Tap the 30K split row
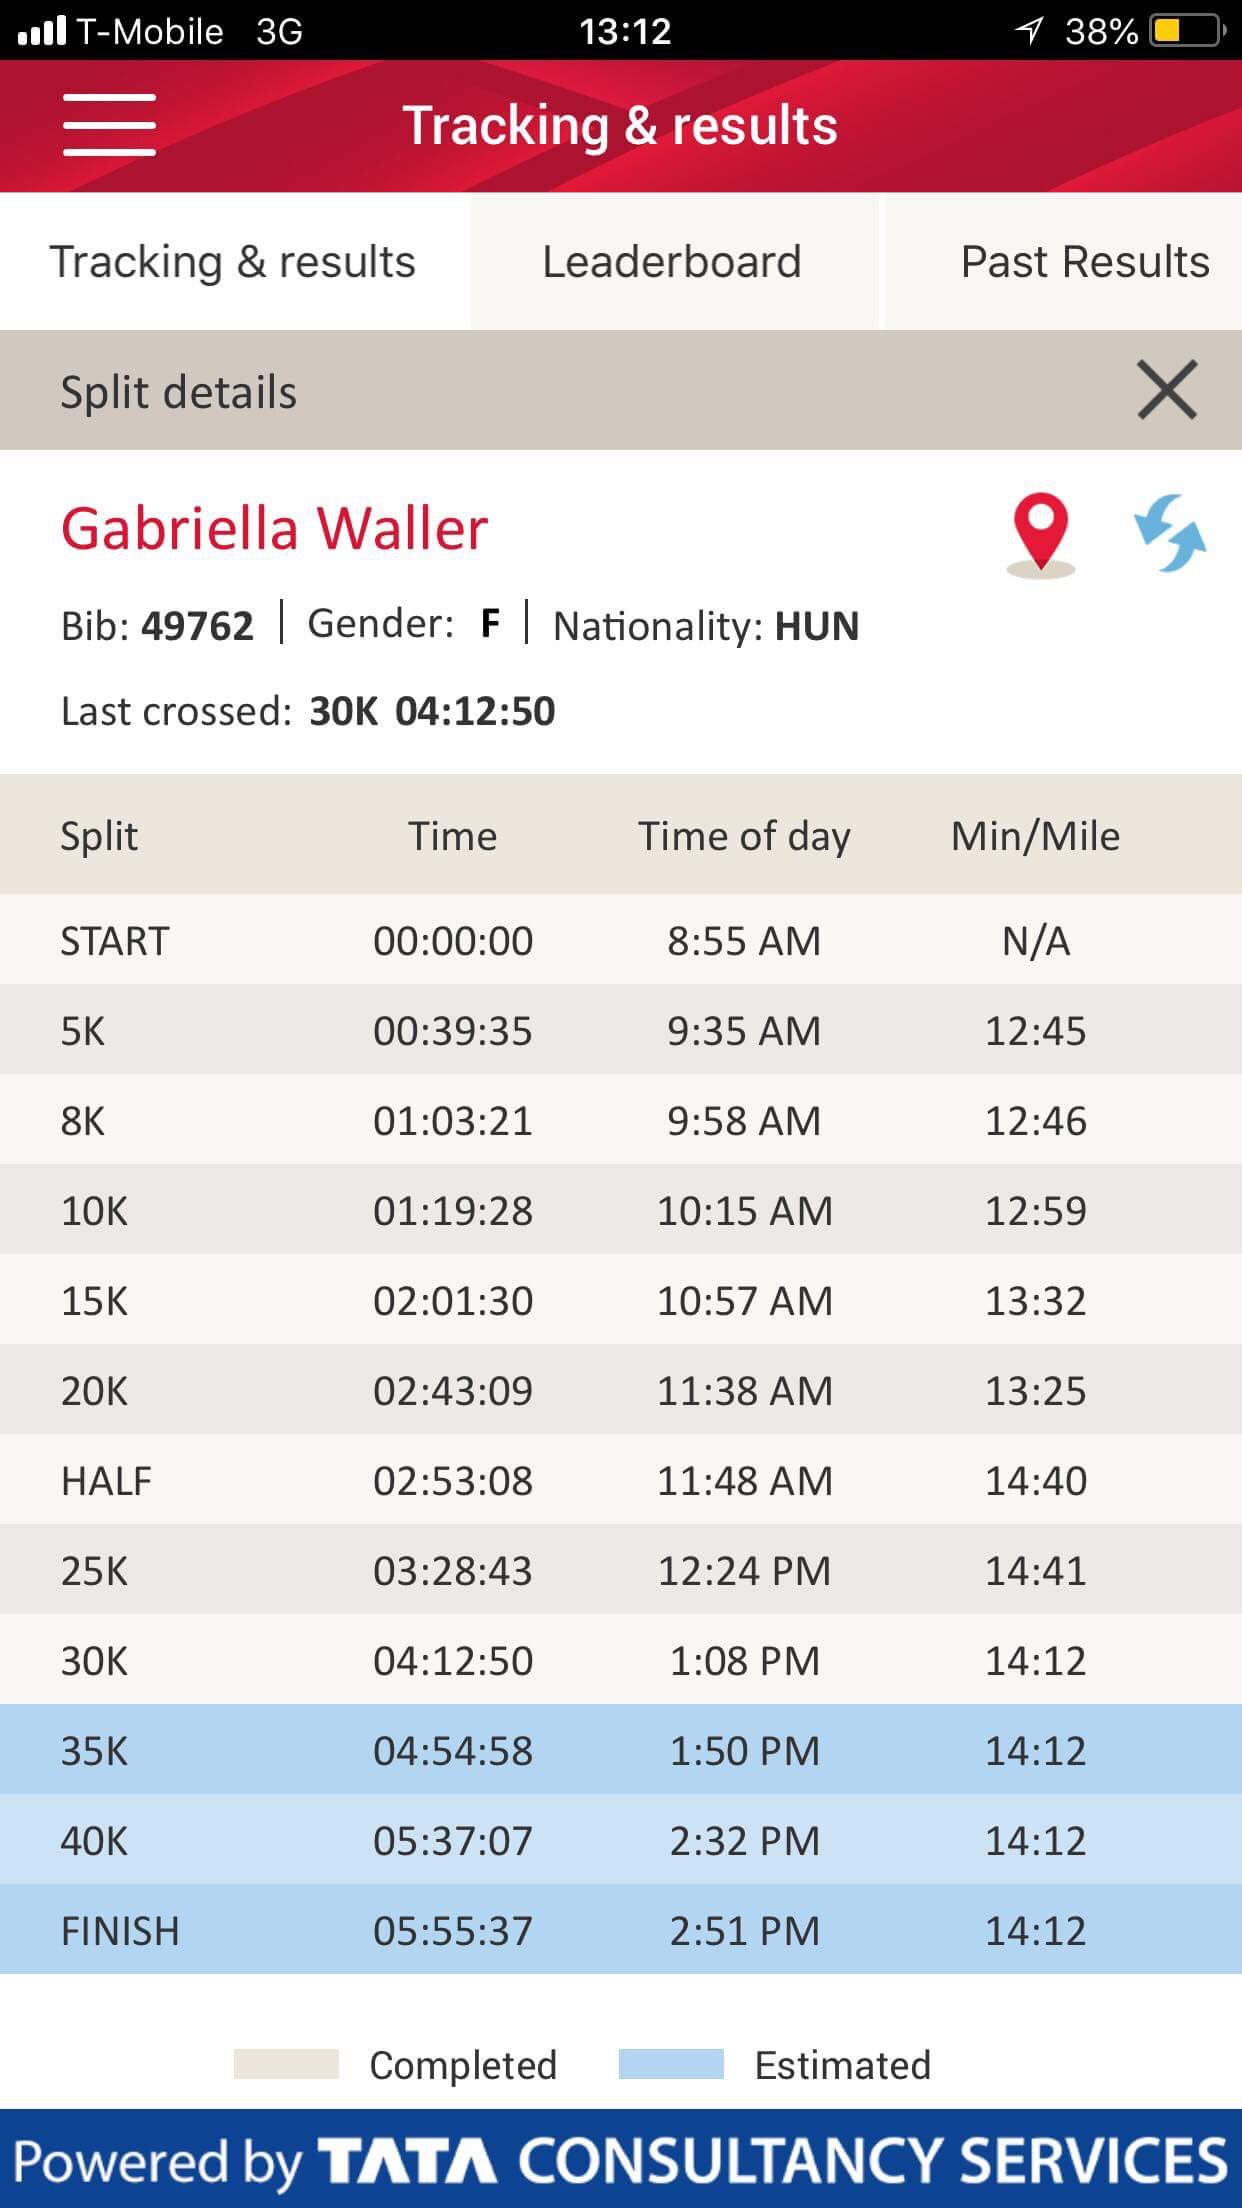The image size is (1242, 2208). [x=620, y=1660]
